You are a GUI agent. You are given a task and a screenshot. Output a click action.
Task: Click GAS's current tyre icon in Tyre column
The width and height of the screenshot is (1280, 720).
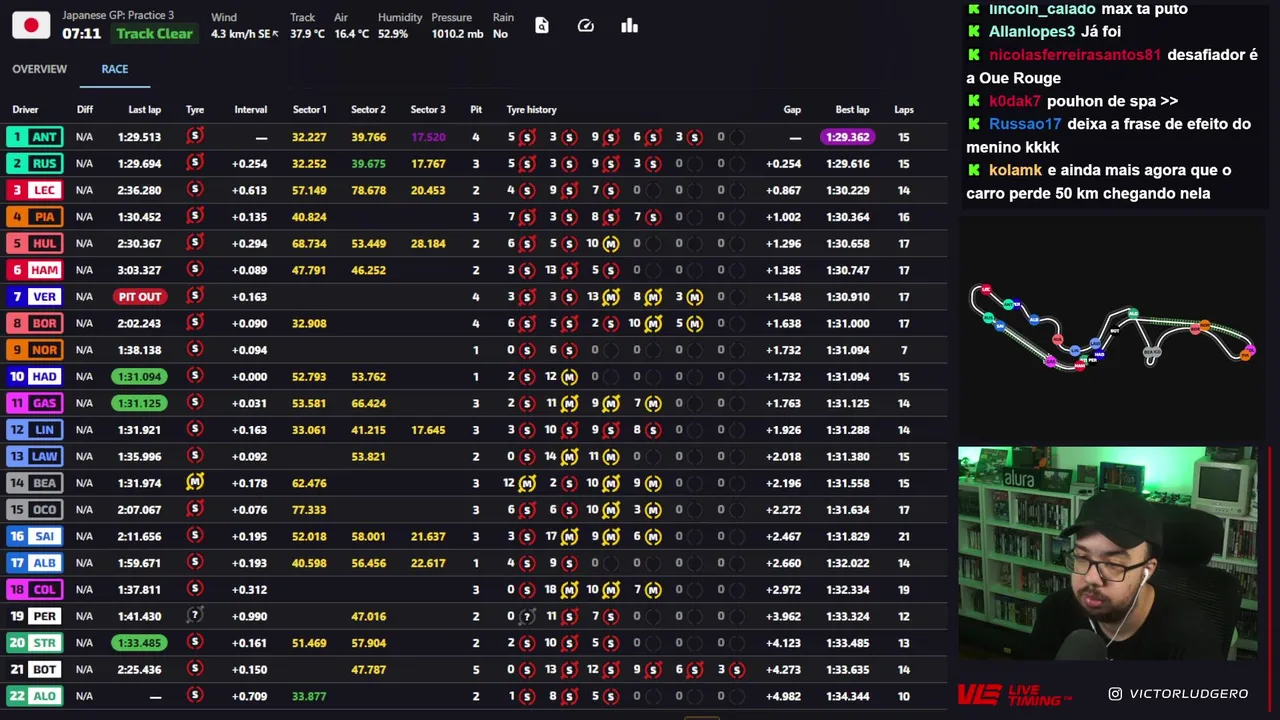tap(195, 402)
